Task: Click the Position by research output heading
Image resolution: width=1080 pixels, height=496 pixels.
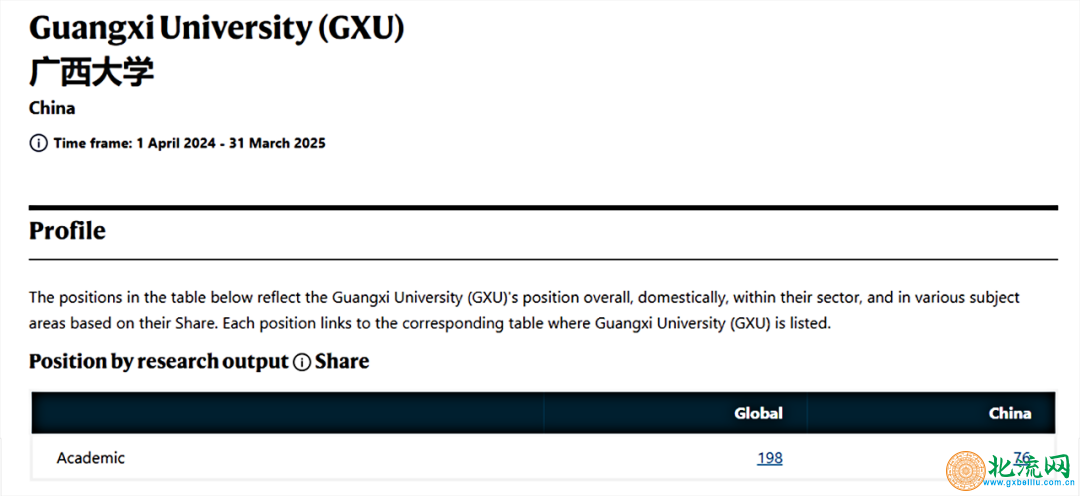Action: [x=158, y=361]
